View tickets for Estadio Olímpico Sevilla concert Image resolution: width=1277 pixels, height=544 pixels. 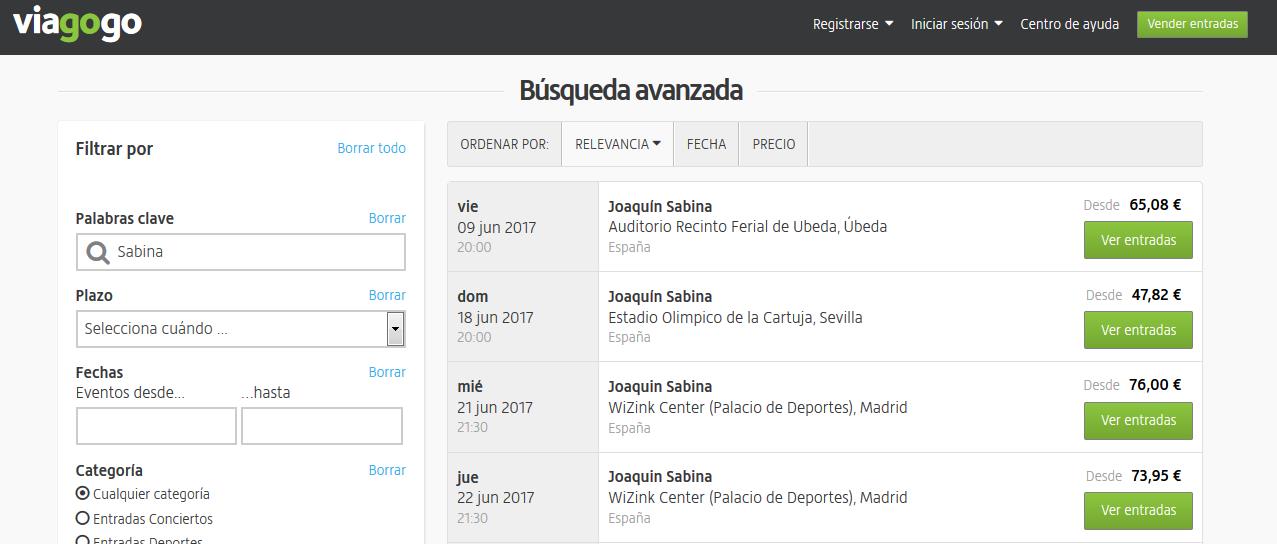point(1138,330)
